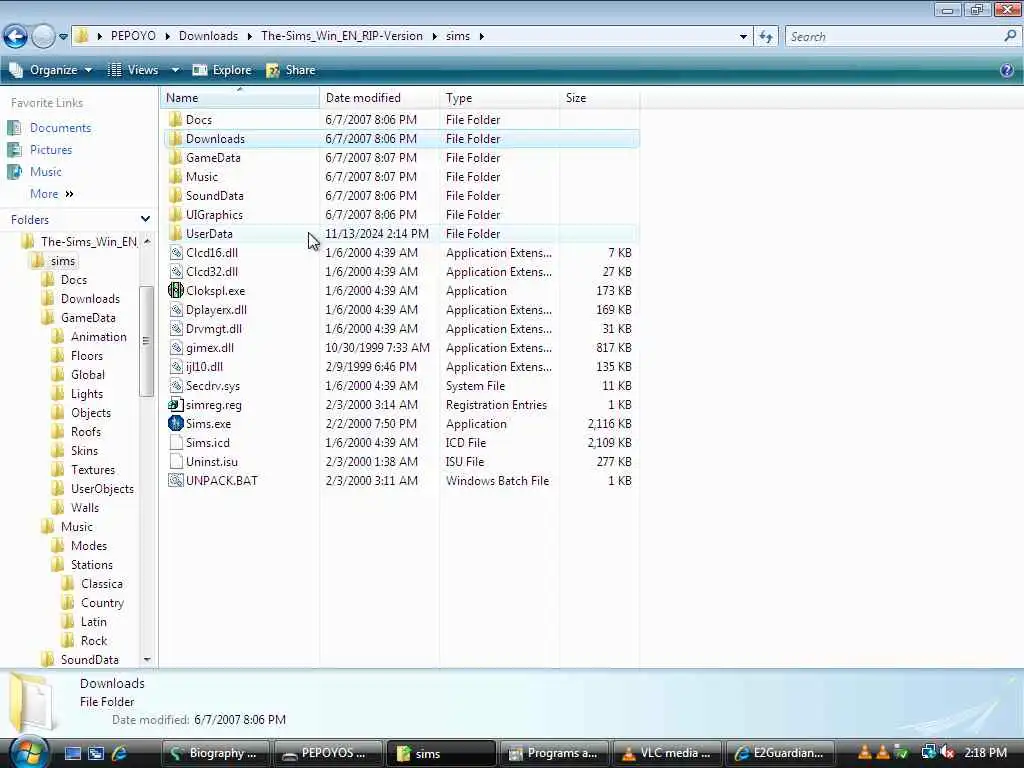Viewport: 1024px width, 768px height.
Task: Select sims folder in the tree
Action: coord(63,261)
